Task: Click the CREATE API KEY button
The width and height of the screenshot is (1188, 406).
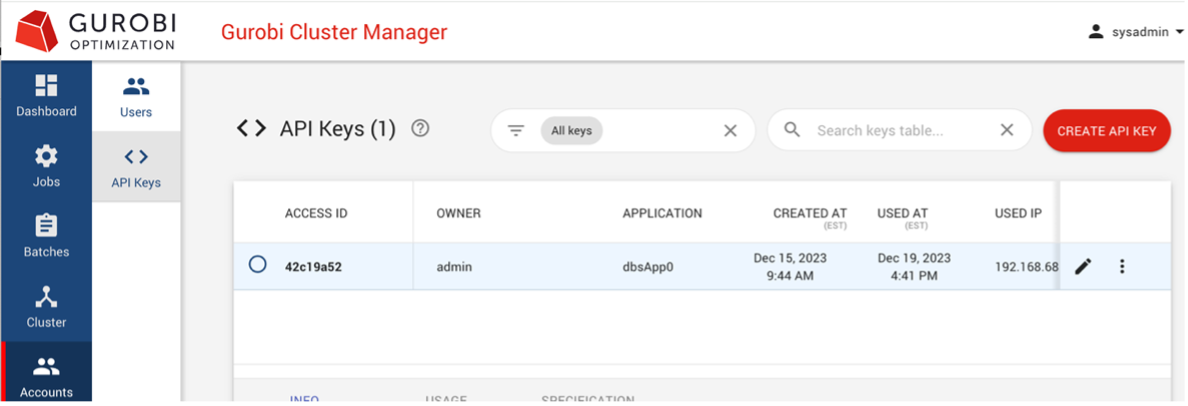Action: click(x=1106, y=130)
